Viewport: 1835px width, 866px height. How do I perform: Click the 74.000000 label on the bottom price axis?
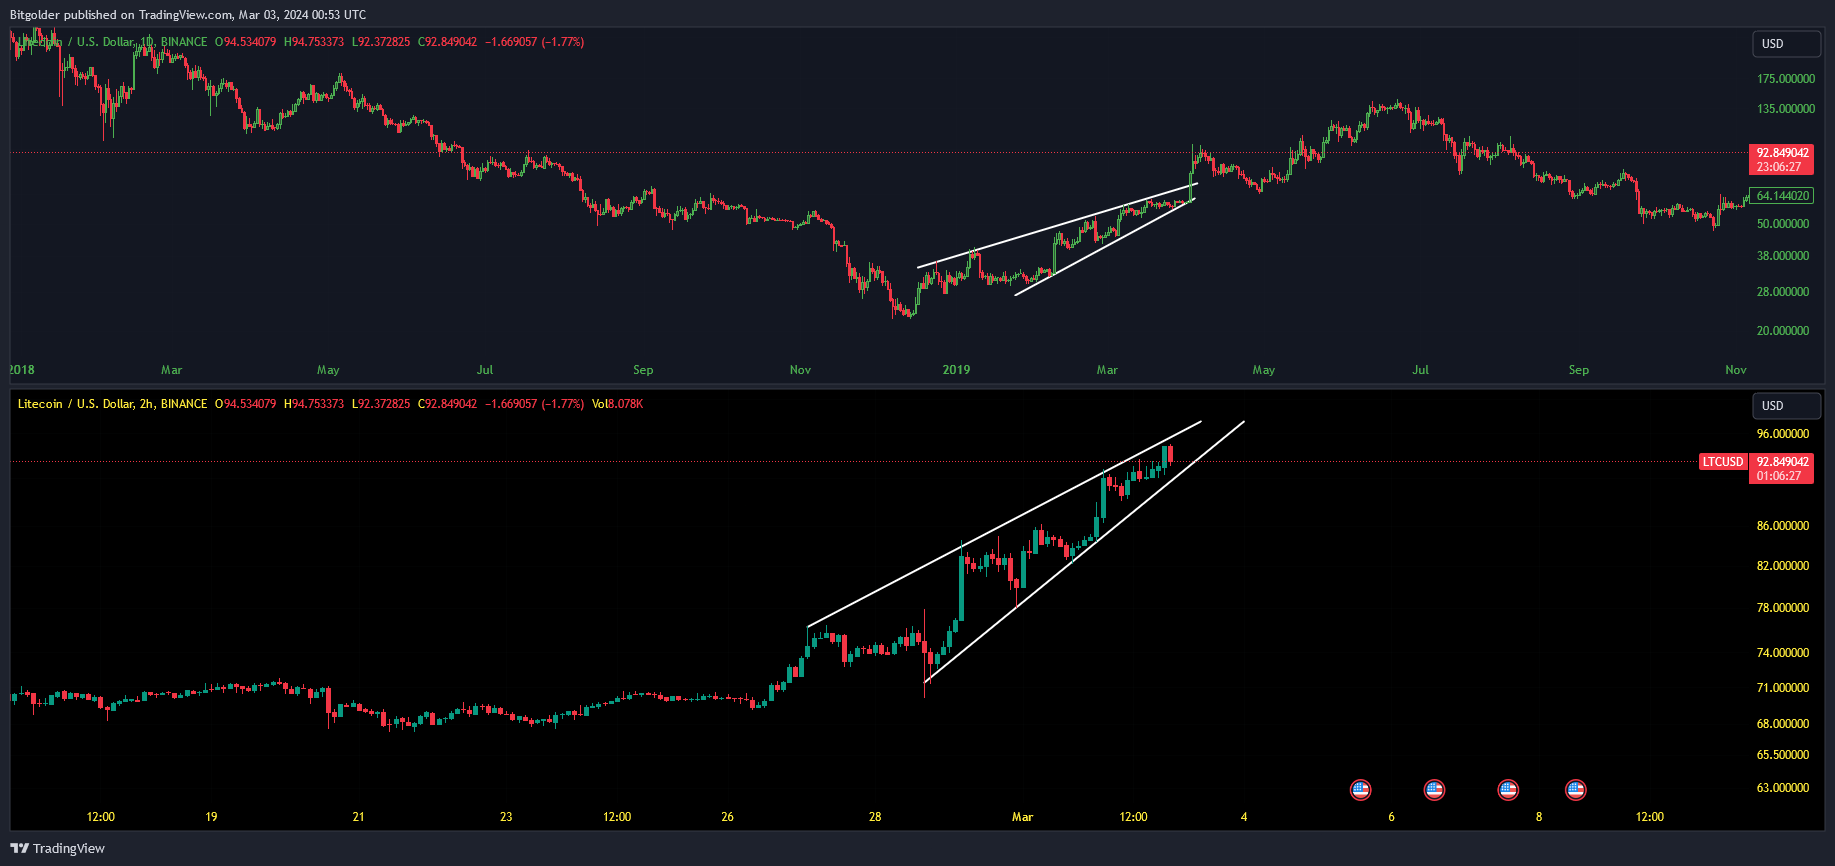1783,653
